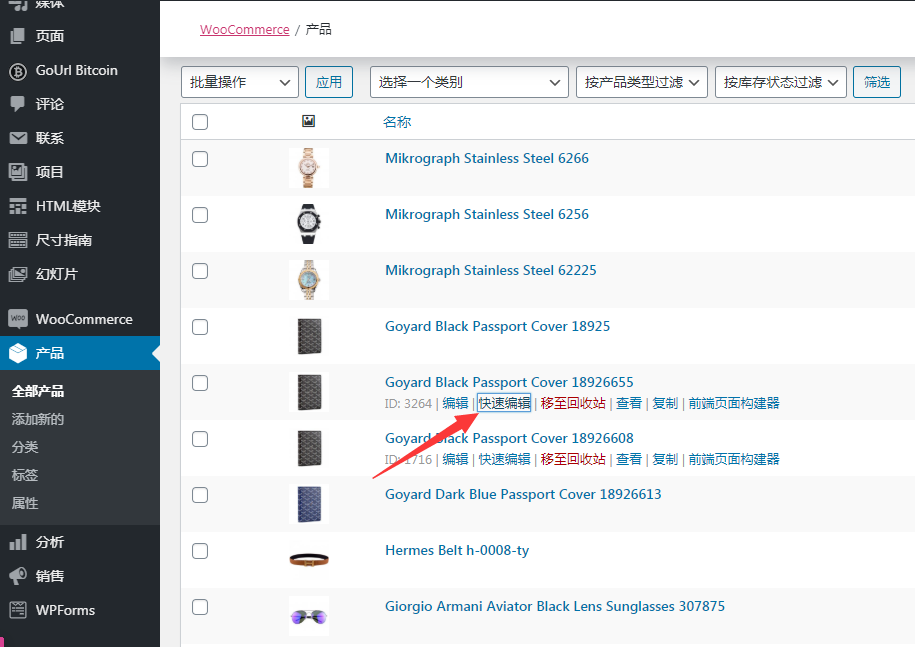Click the image column header icon

[309, 121]
